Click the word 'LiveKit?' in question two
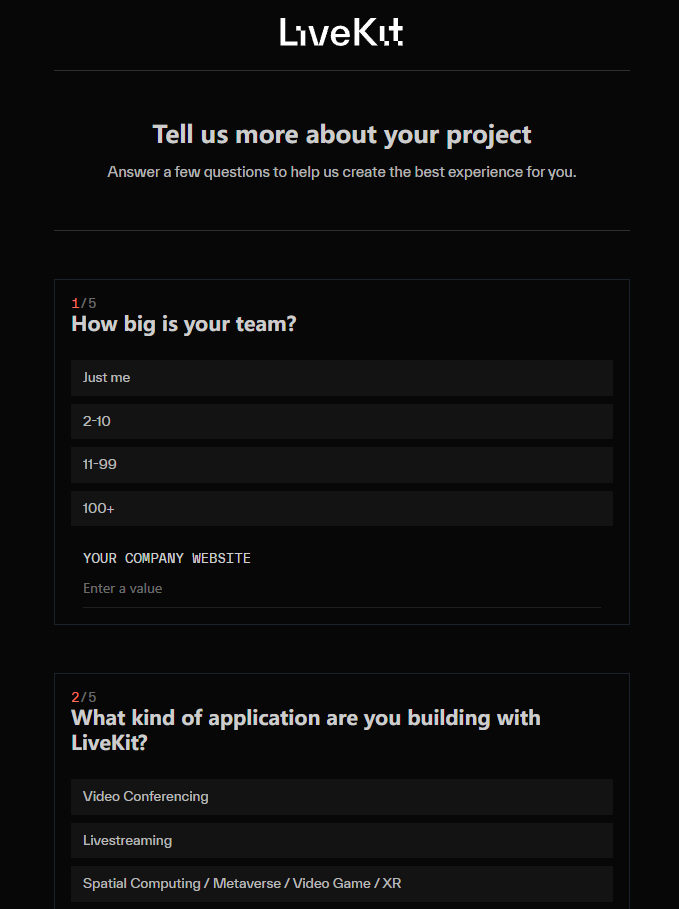 109,743
